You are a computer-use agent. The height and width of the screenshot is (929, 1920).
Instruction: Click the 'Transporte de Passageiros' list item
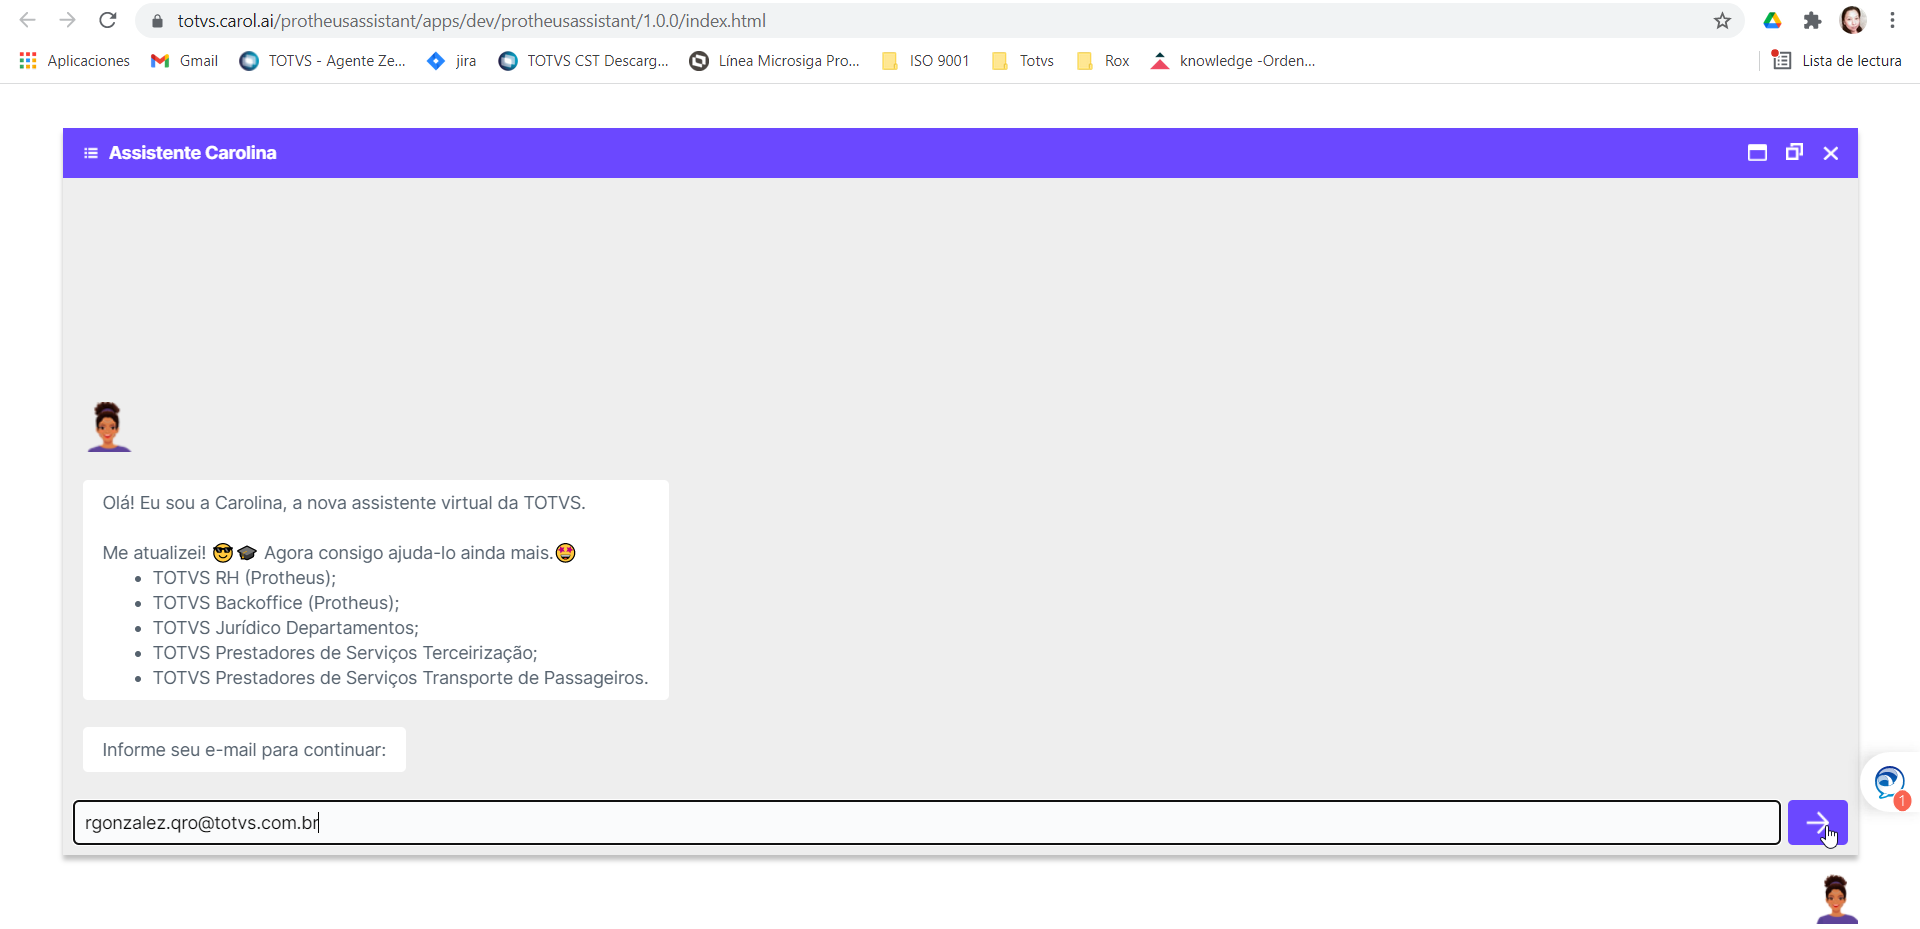[x=400, y=678]
